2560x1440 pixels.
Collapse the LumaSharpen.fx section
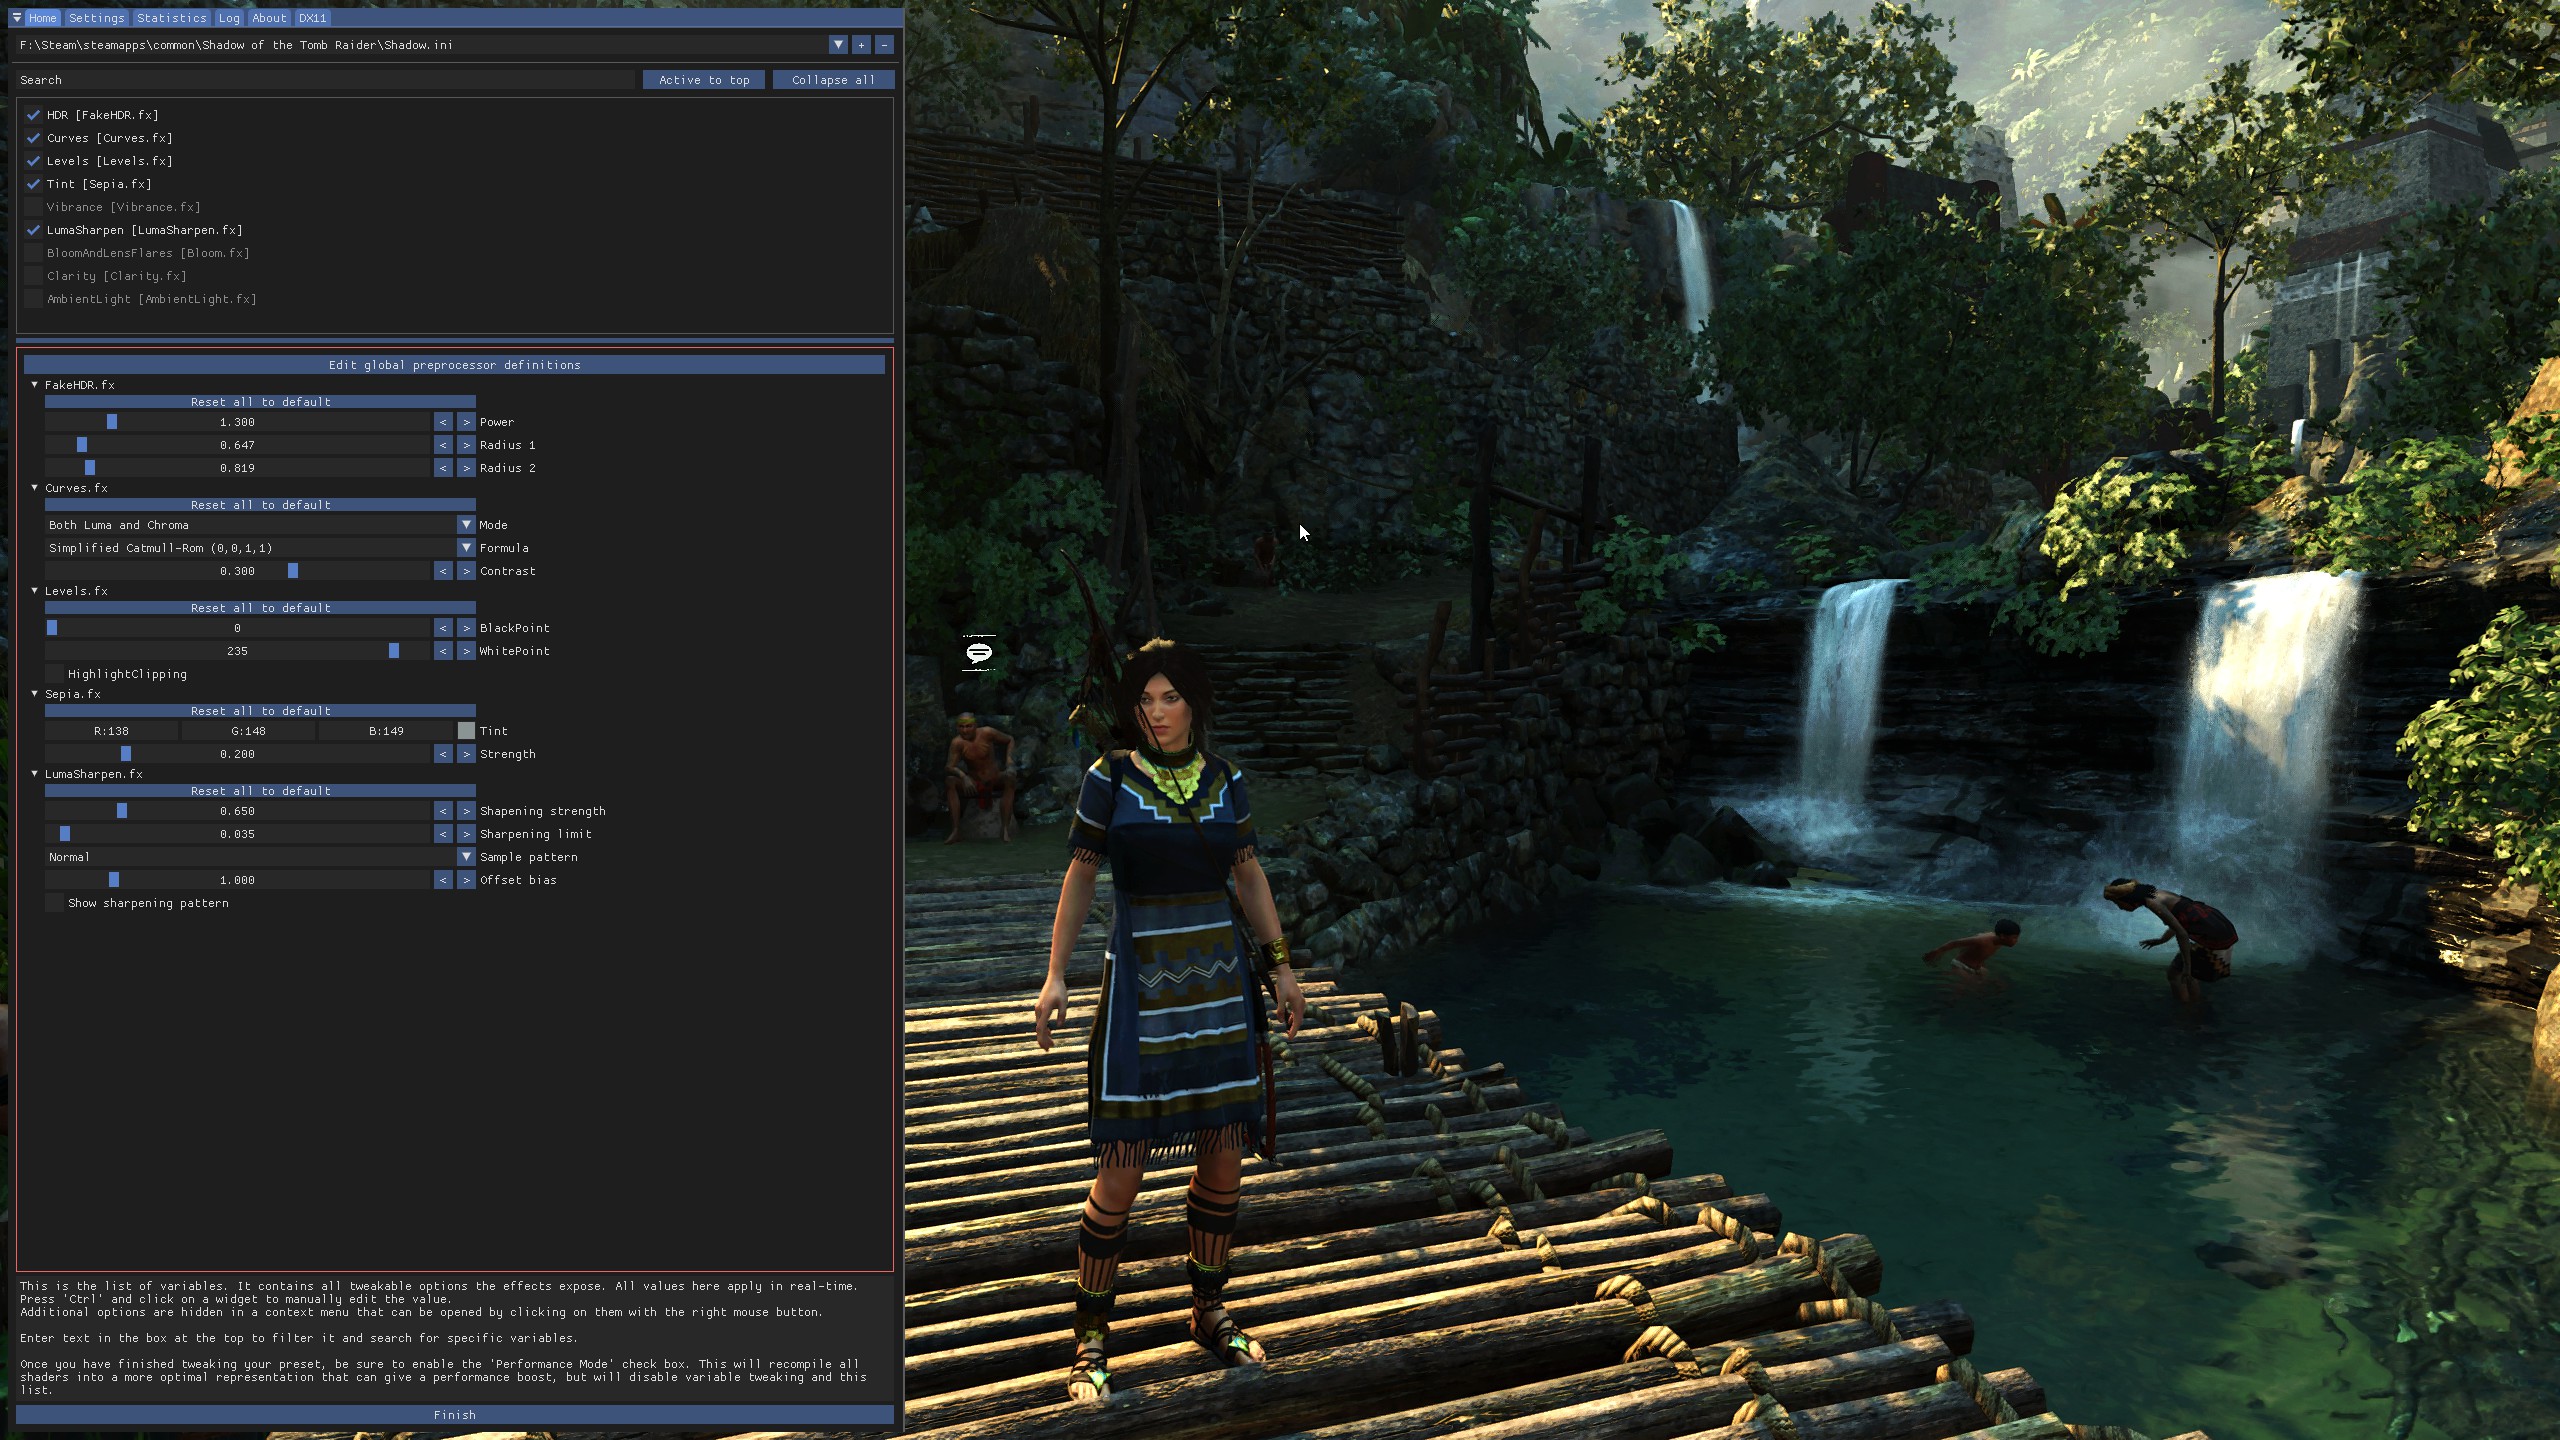pos(34,774)
